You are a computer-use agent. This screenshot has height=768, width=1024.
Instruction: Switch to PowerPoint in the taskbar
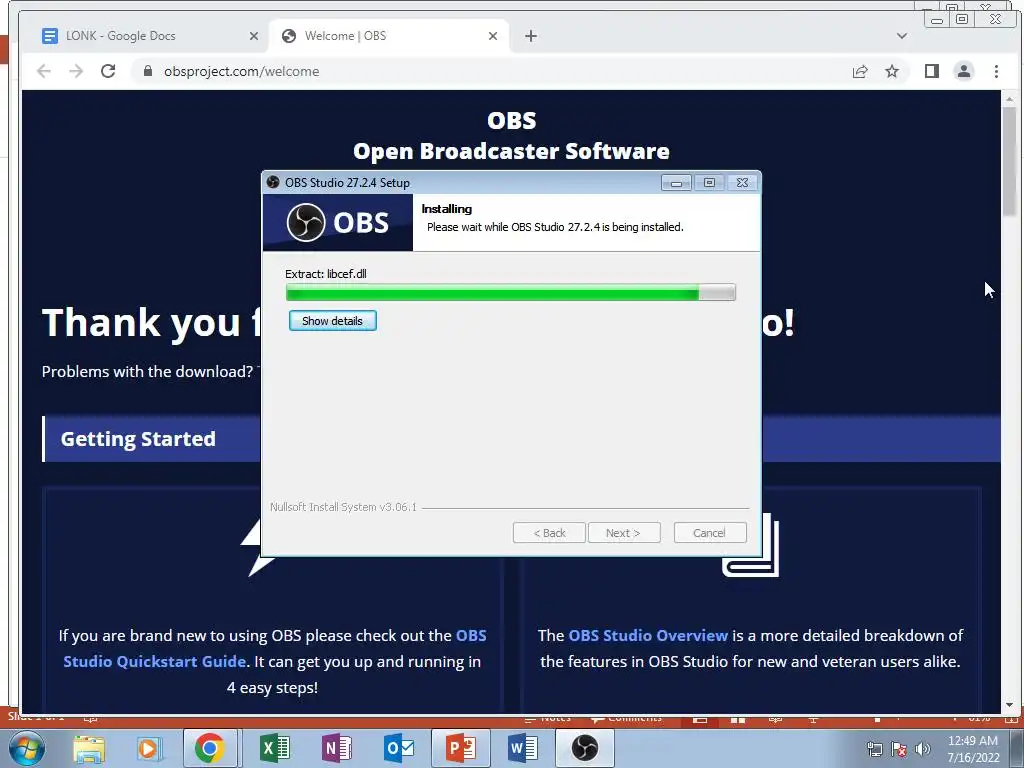point(460,748)
